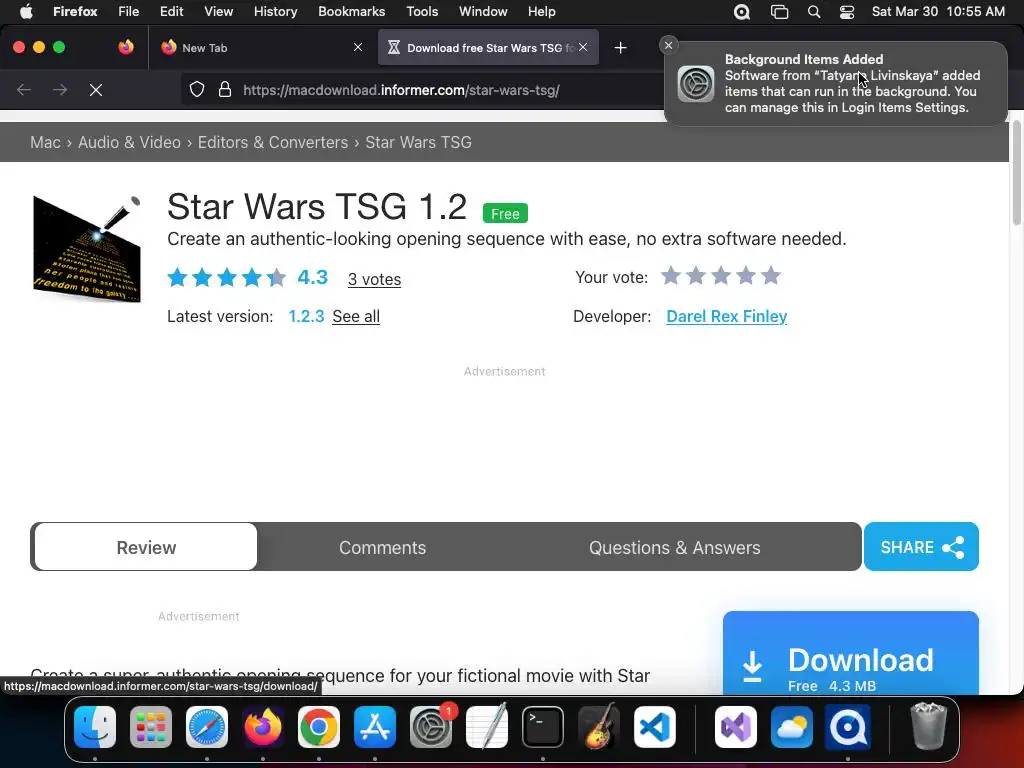1024x768 pixels.
Task: Open the Editors & Converters breadcrumb
Action: [273, 142]
